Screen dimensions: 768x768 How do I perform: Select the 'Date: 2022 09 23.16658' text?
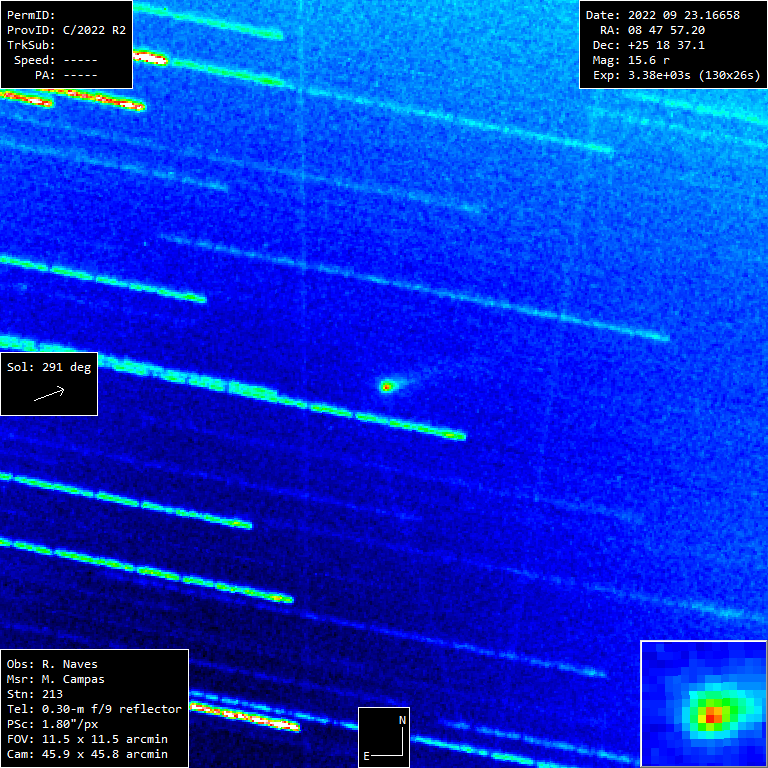663,15
